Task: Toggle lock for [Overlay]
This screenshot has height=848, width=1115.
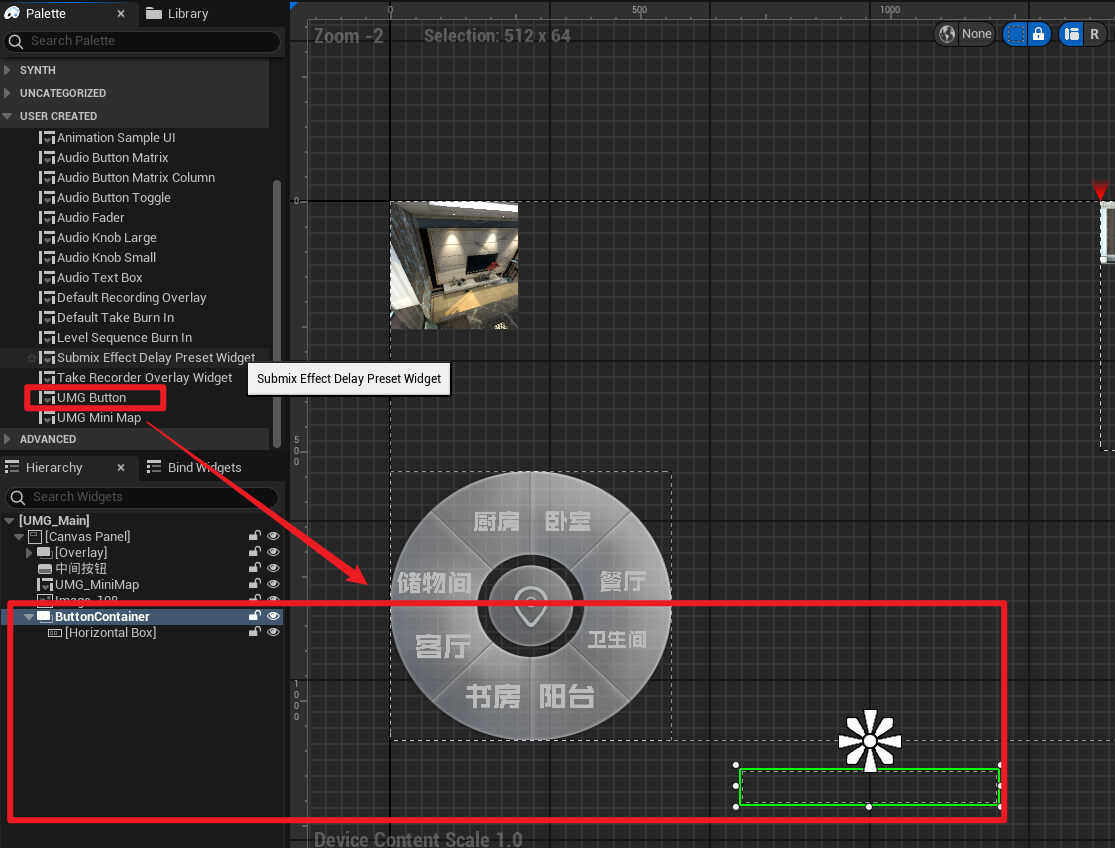Action: 255,552
